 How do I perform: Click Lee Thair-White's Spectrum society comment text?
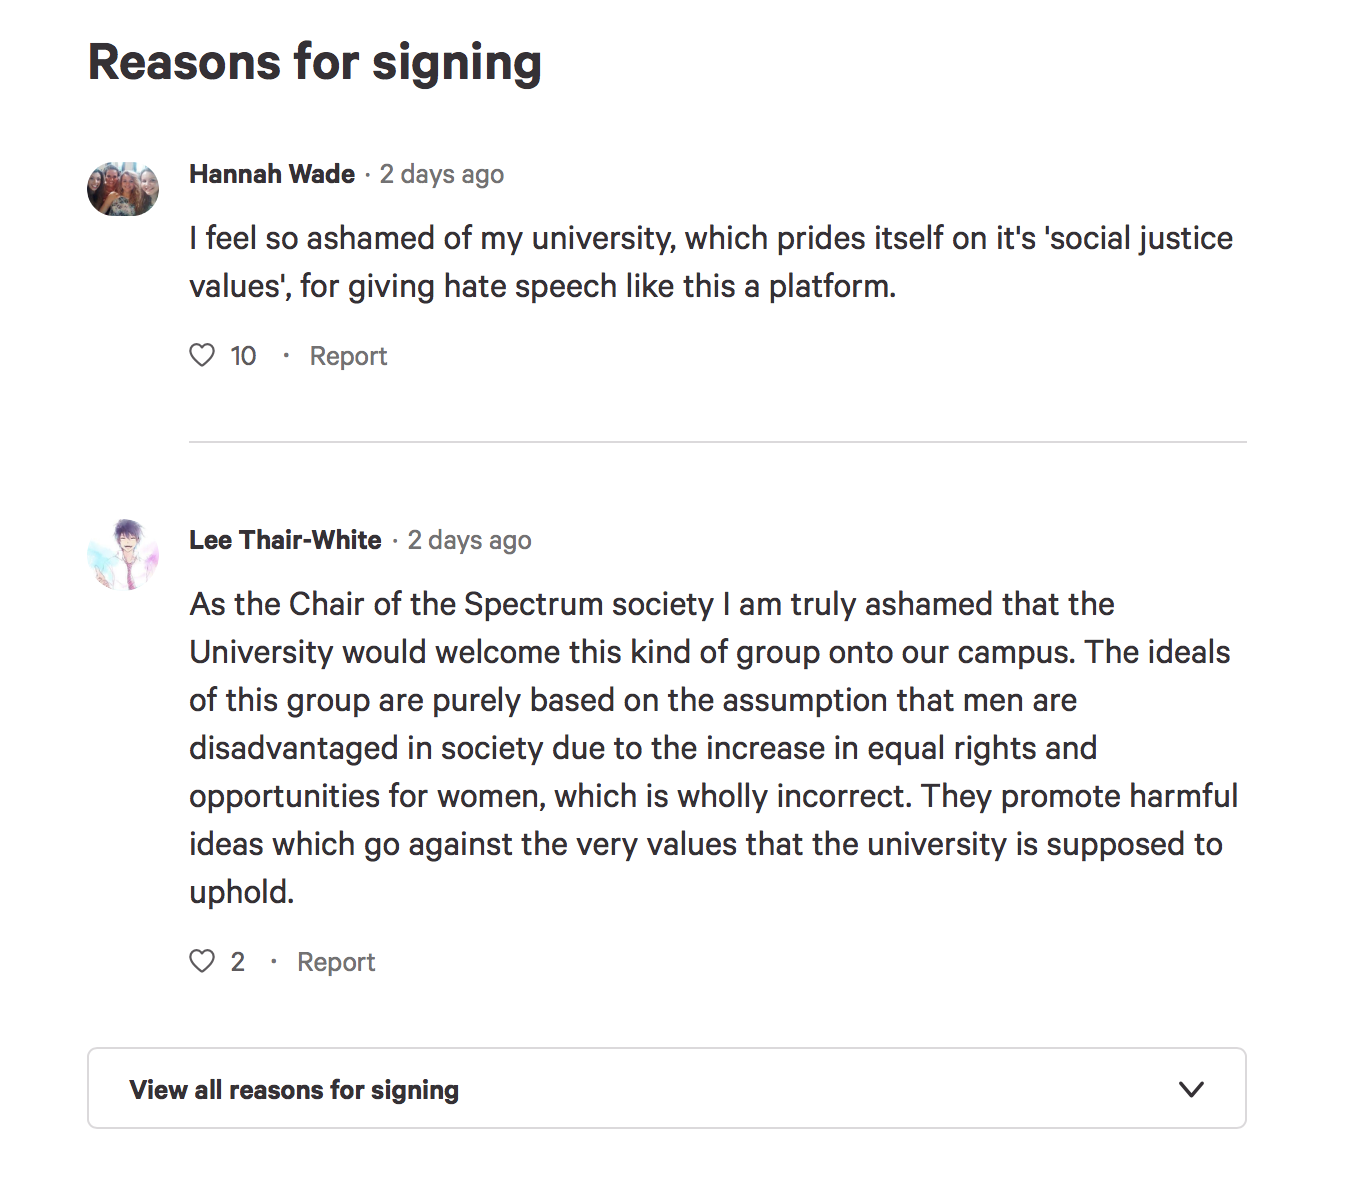pos(710,748)
